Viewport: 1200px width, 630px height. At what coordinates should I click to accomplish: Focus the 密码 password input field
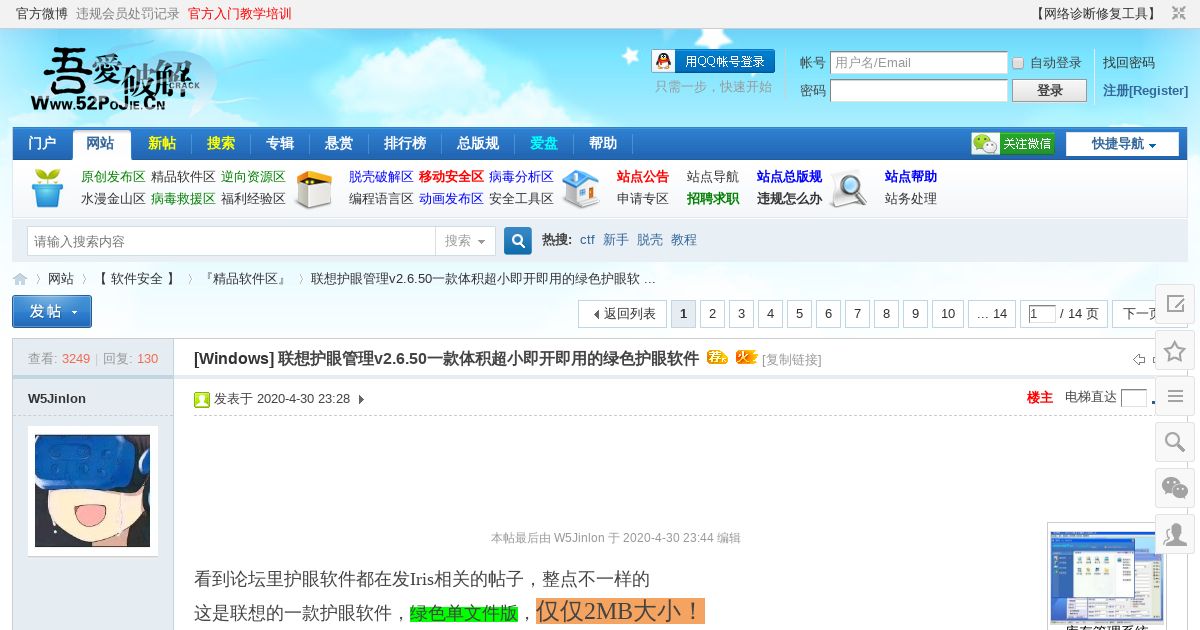(x=919, y=91)
